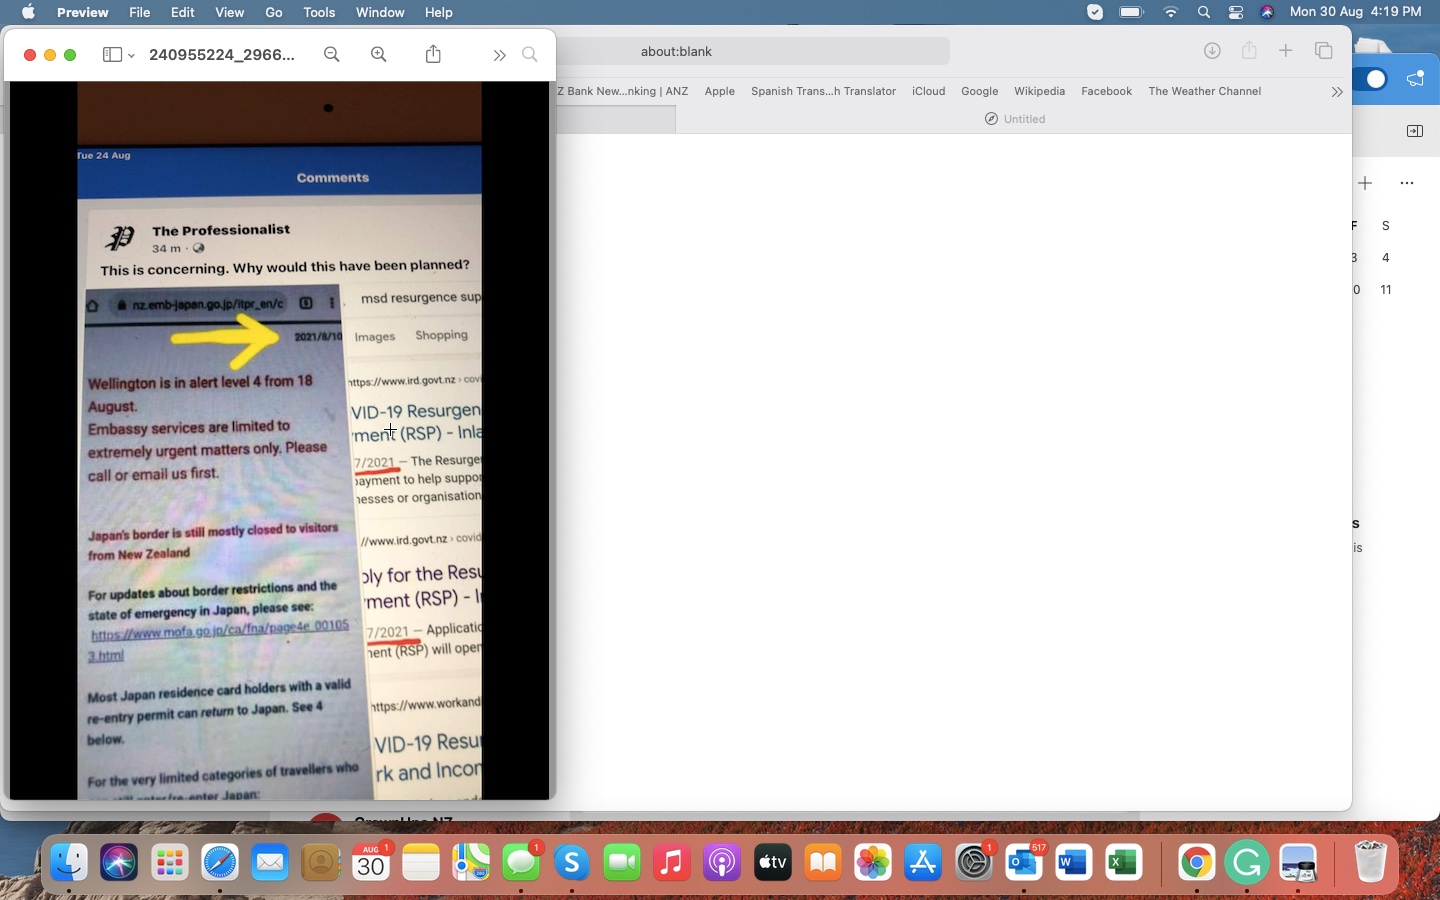1440x900 pixels.
Task: Open the View menu
Action: click(x=229, y=12)
